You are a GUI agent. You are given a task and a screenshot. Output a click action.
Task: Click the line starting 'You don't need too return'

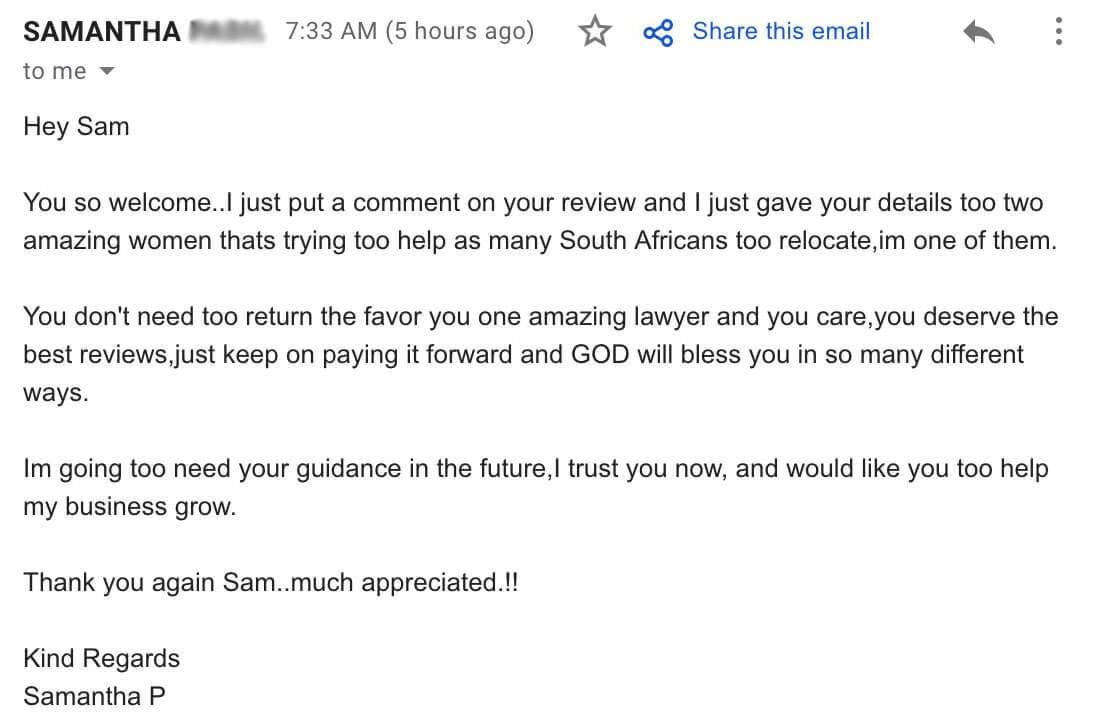(x=541, y=317)
